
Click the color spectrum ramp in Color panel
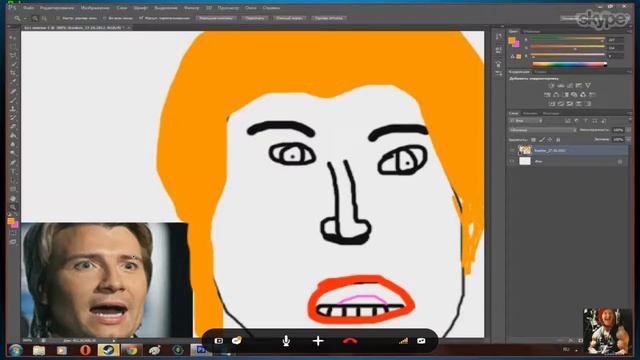point(569,64)
